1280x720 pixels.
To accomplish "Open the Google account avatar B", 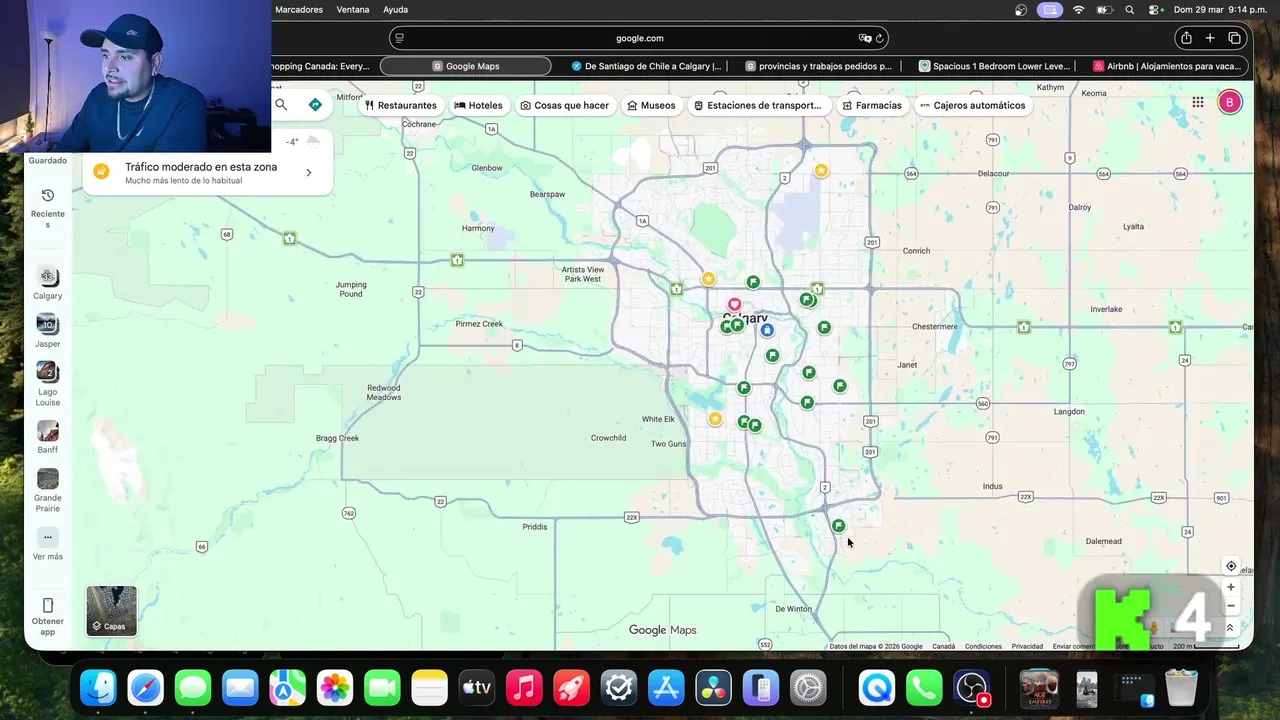I will pyautogui.click(x=1229, y=102).
